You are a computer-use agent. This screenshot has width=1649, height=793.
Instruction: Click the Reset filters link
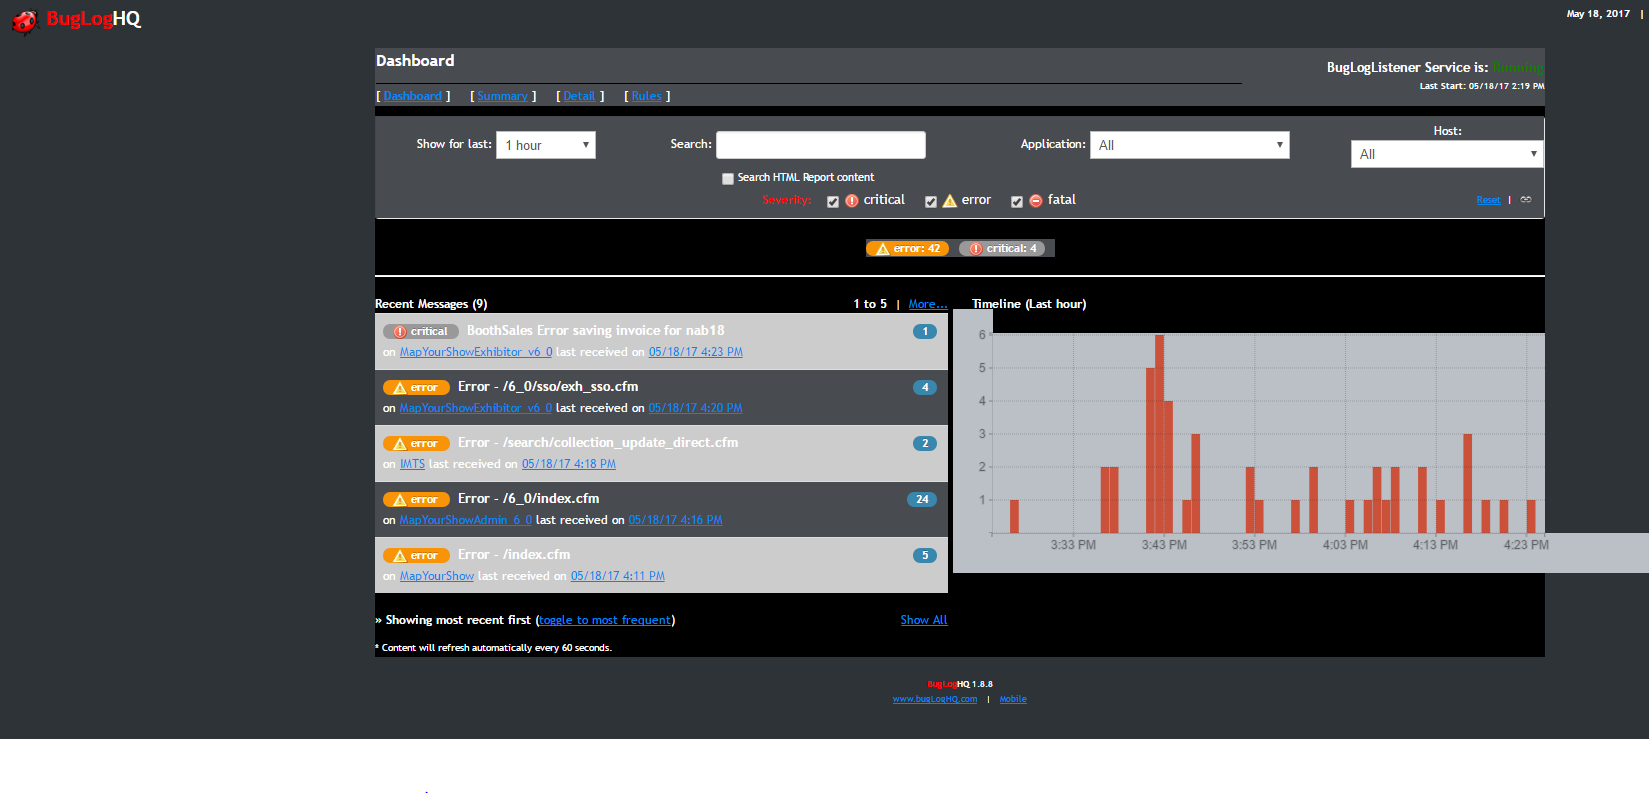[1488, 200]
